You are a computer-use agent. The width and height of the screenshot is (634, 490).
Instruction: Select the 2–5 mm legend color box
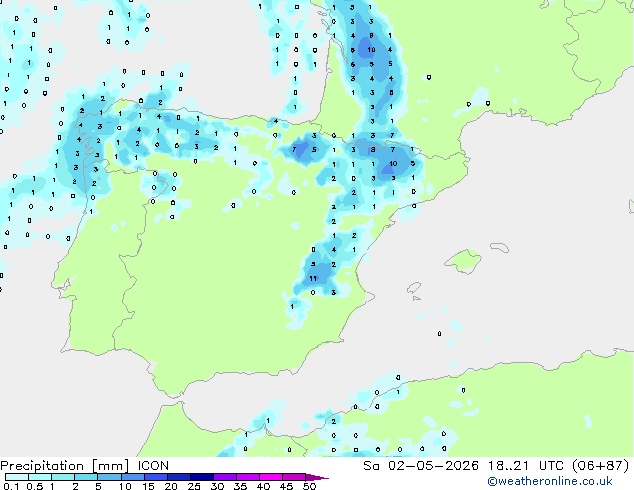86,477
